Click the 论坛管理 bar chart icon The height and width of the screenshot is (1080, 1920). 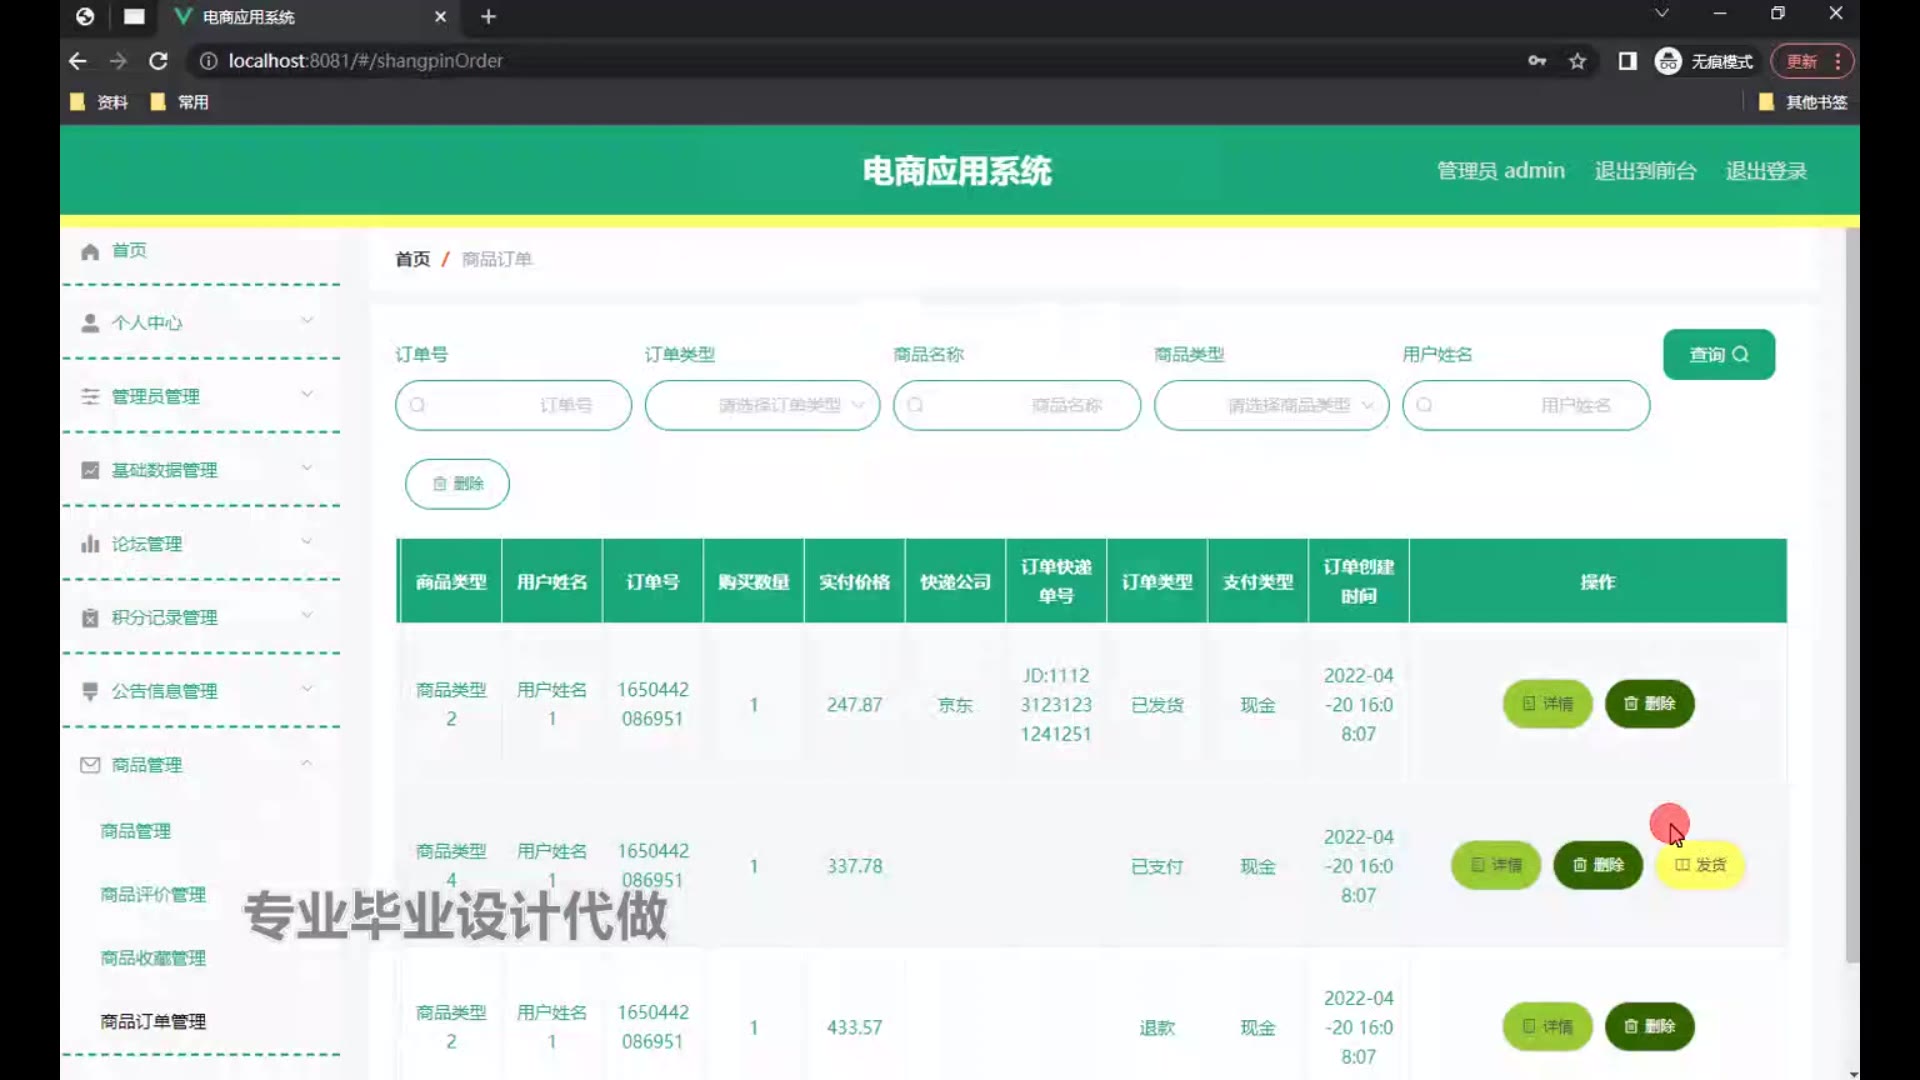pyautogui.click(x=90, y=544)
